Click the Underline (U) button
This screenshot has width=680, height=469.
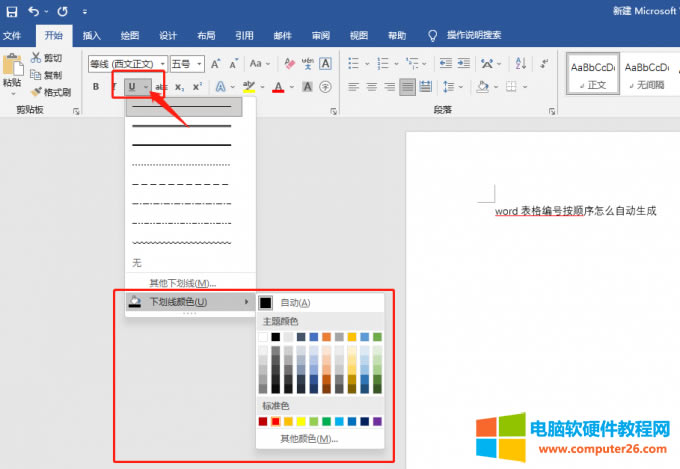(x=132, y=87)
